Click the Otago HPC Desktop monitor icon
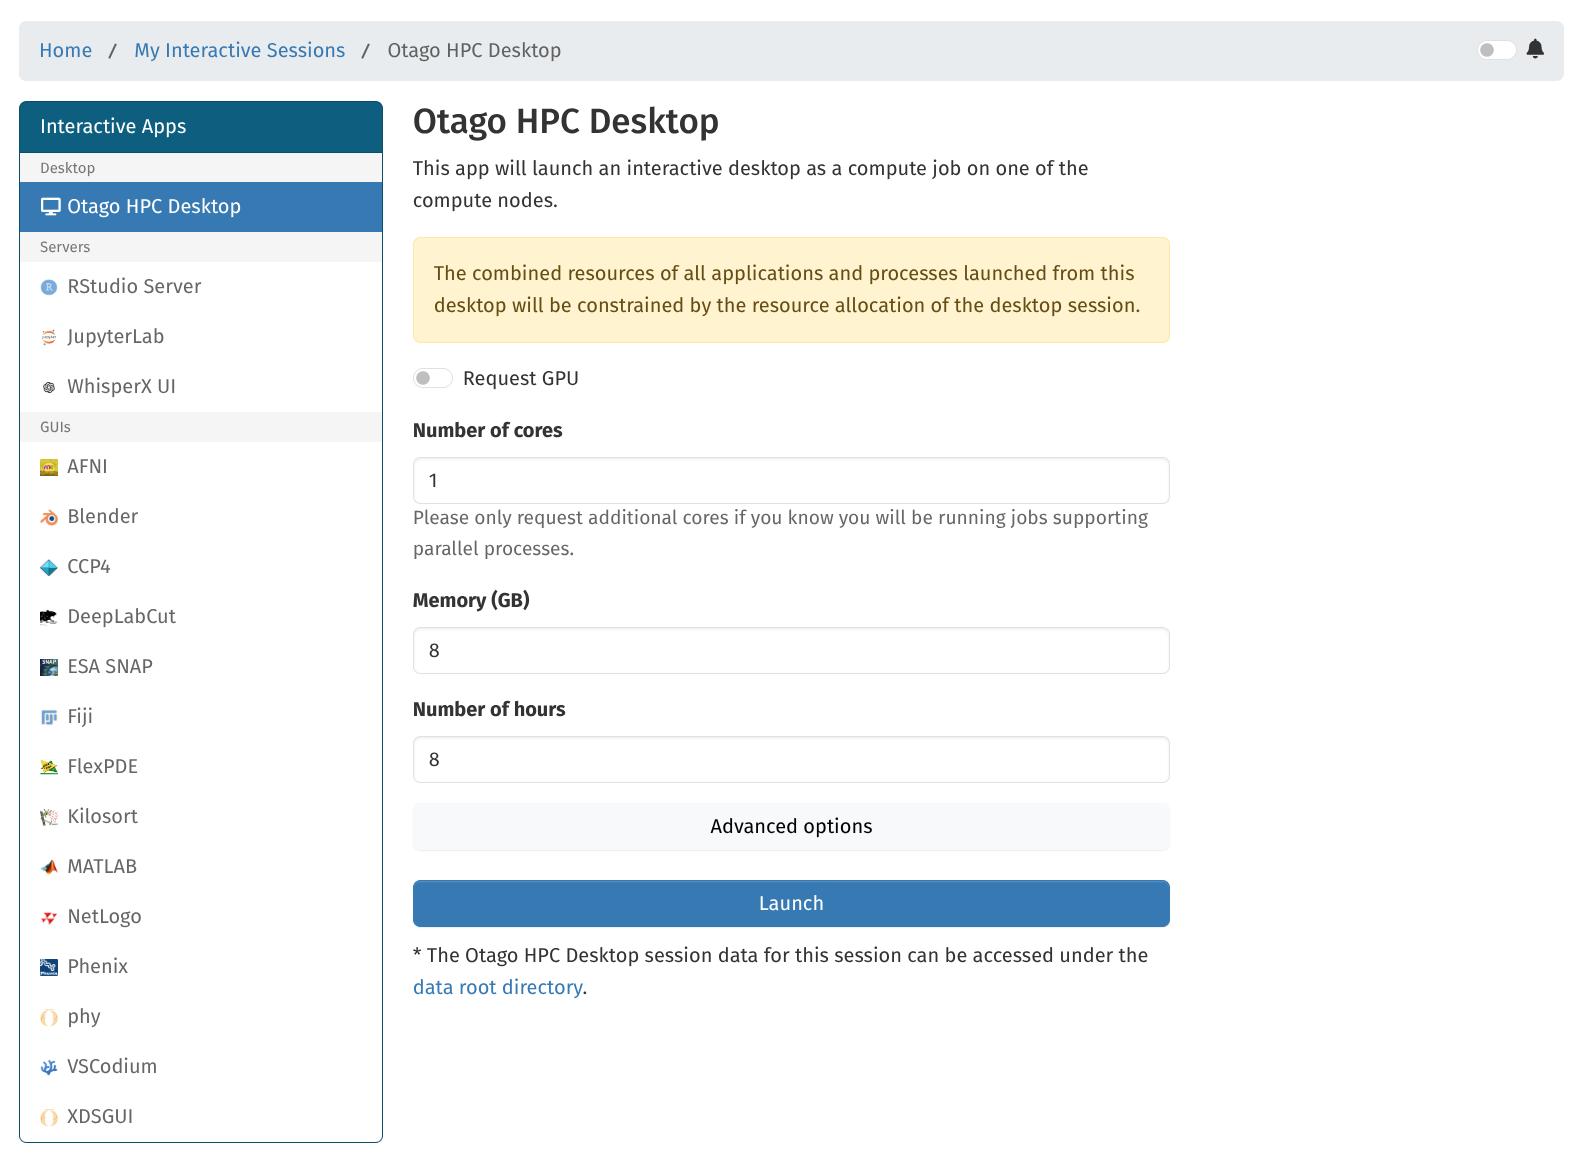 pos(50,207)
